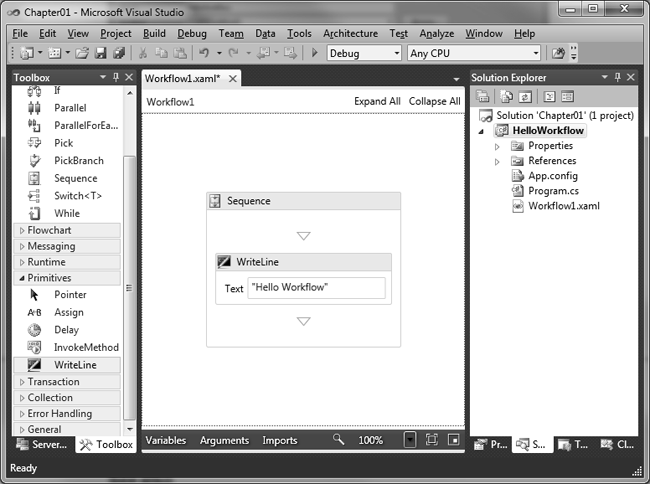Collapse the HelloWorkflow project node
The width and height of the screenshot is (650, 484).
click(481, 131)
